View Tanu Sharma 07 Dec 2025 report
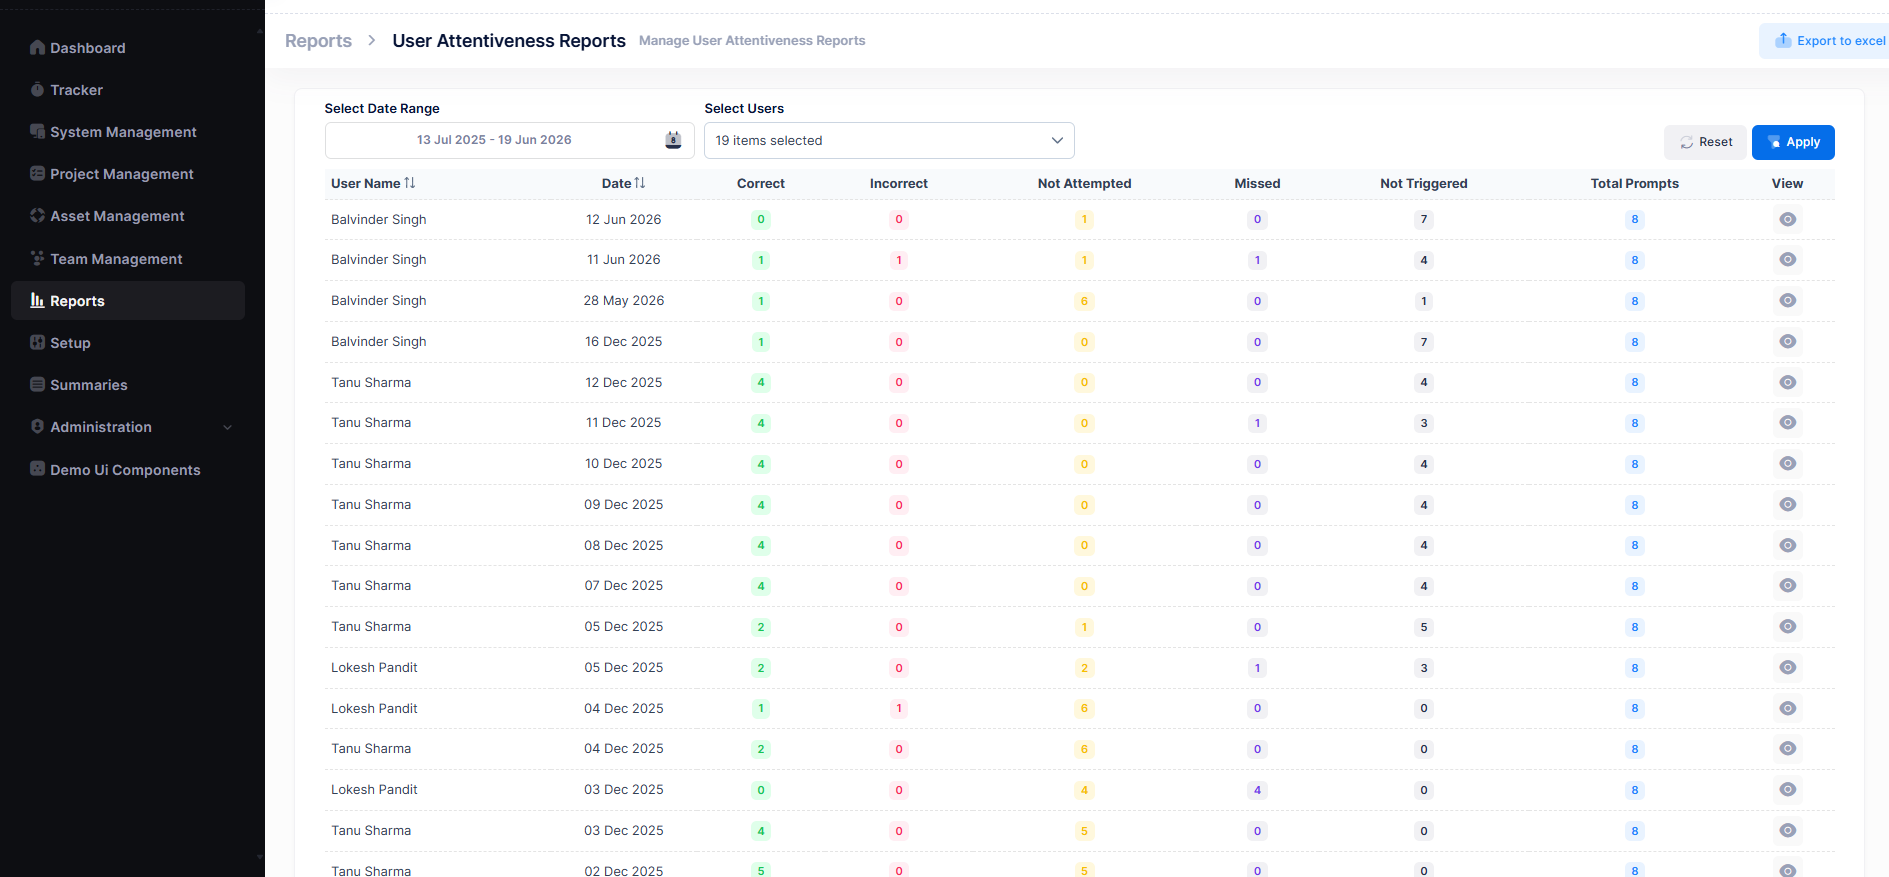The width and height of the screenshot is (1889, 877). (1788, 586)
